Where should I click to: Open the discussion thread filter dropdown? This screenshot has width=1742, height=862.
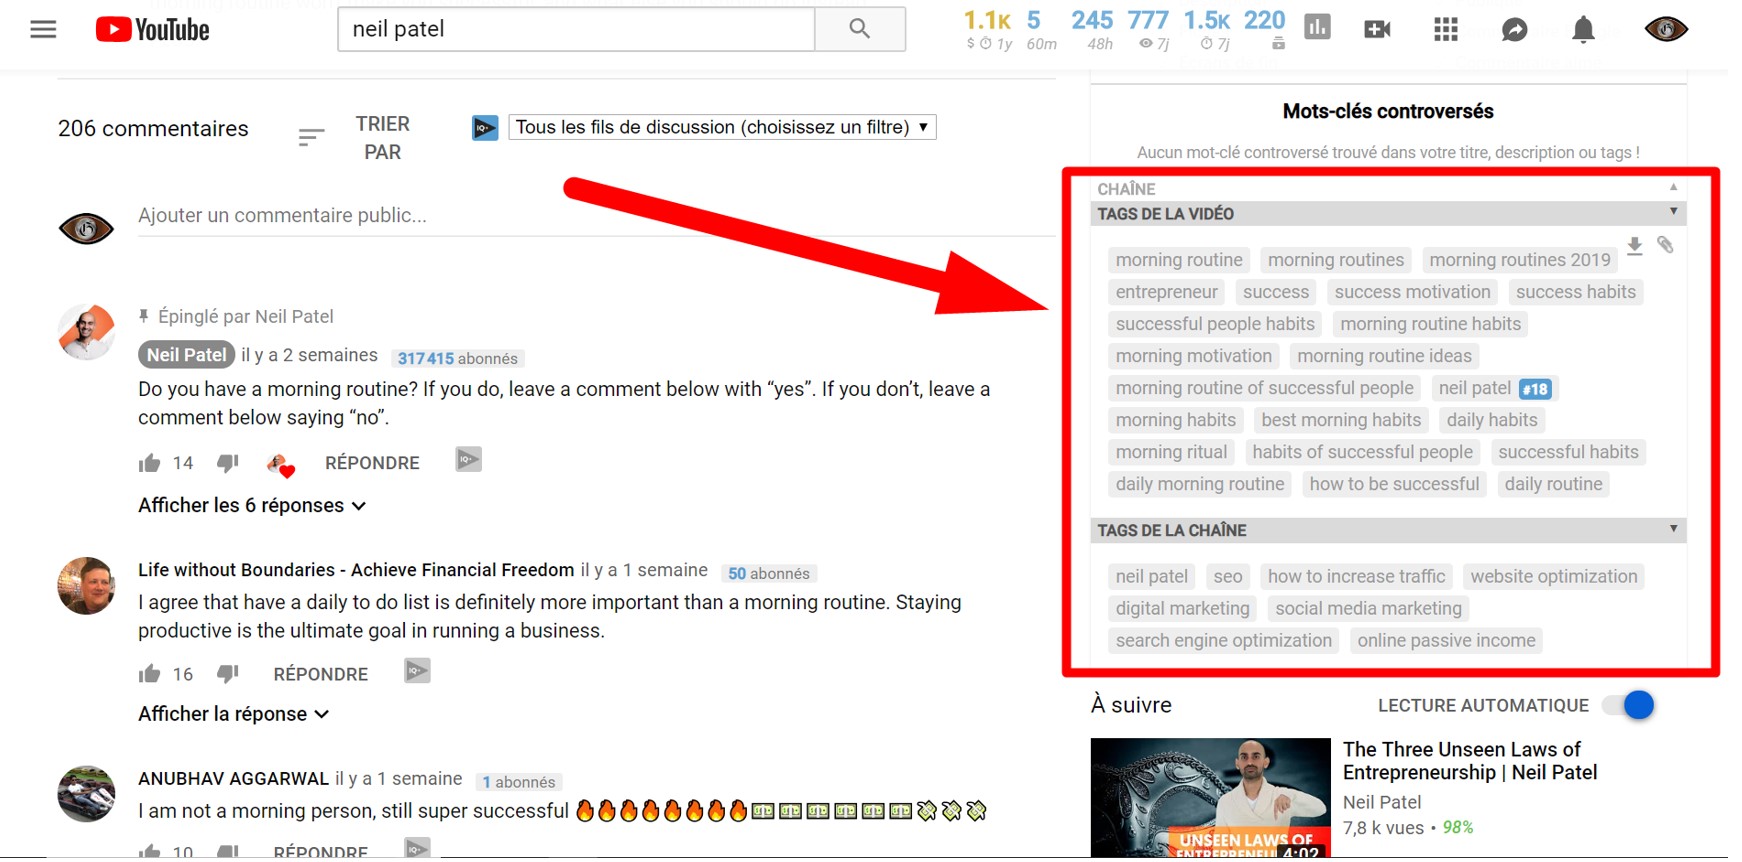722,127
